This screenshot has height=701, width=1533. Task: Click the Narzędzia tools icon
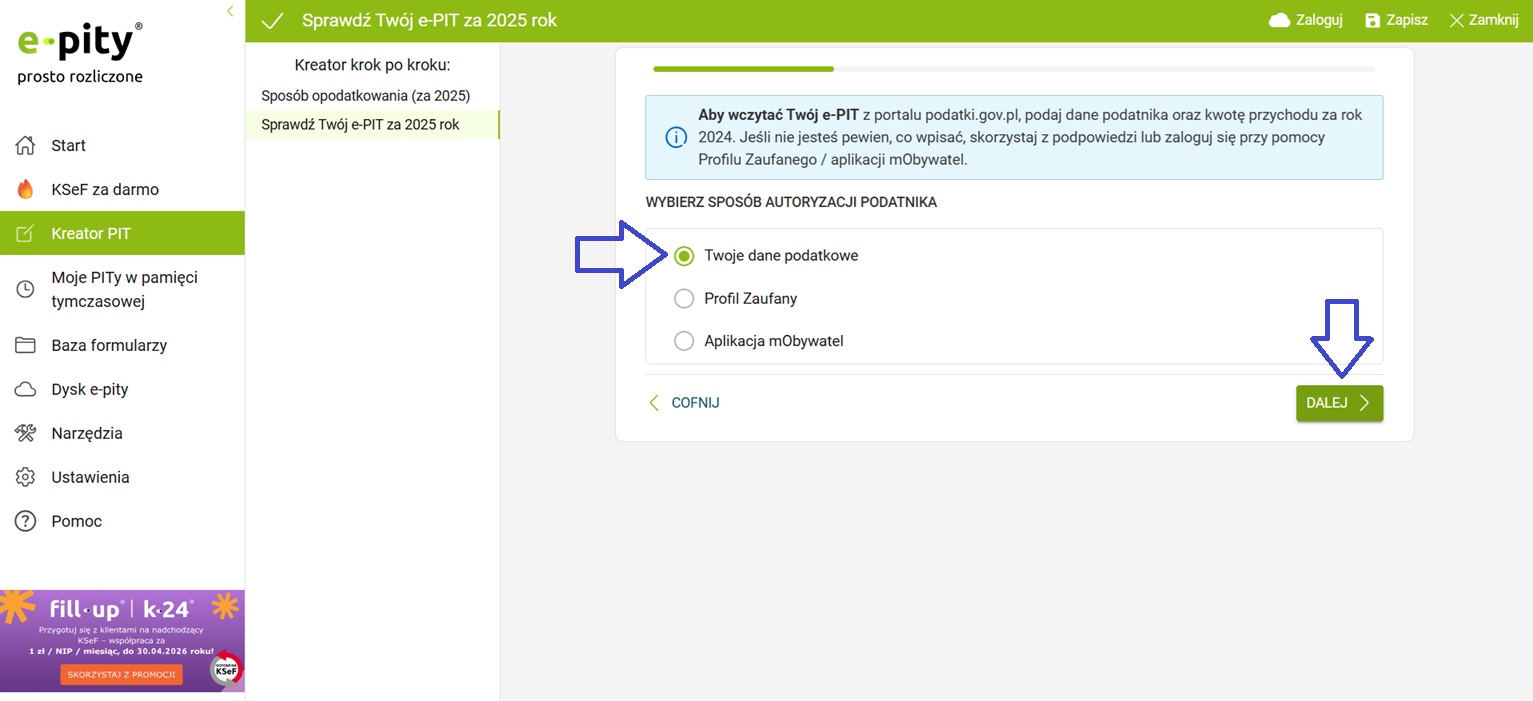[x=26, y=434]
